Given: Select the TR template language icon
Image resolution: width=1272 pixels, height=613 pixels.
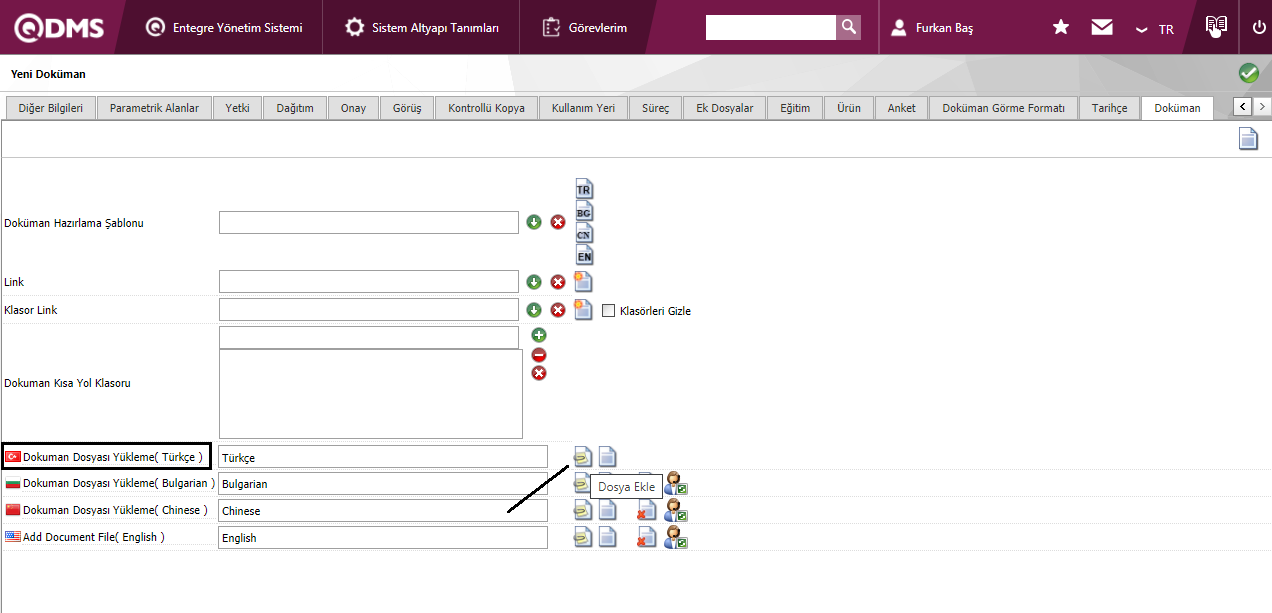Looking at the screenshot, I should (584, 189).
